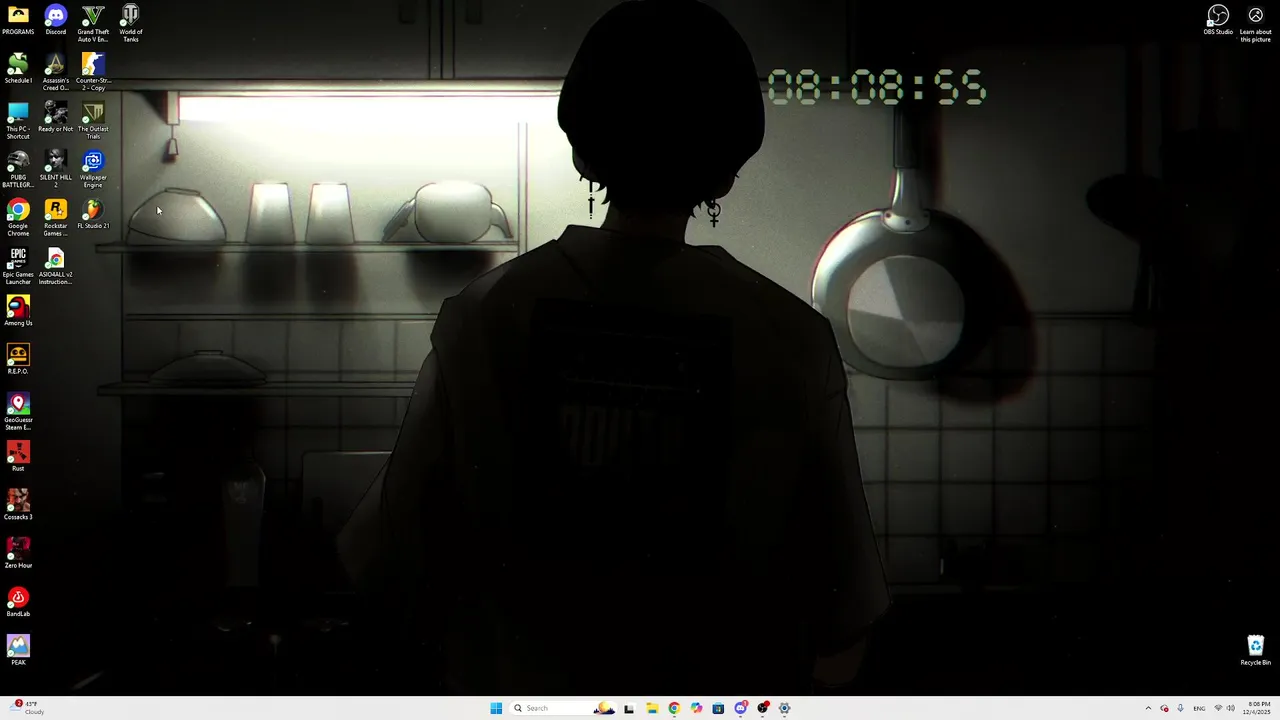The image size is (1280, 720).
Task: Open the Wi-Fi network flyout
Action: click(x=1218, y=708)
